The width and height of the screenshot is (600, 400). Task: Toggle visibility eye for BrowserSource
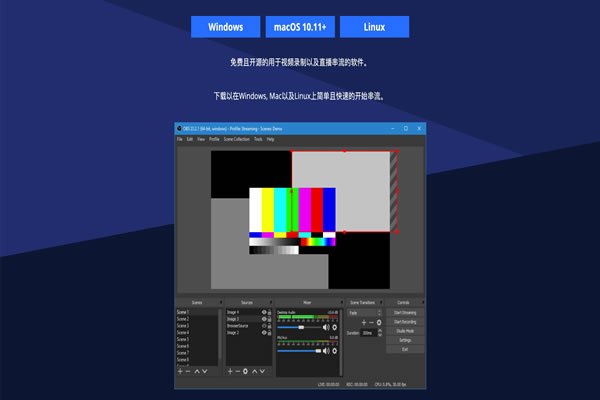click(264, 326)
